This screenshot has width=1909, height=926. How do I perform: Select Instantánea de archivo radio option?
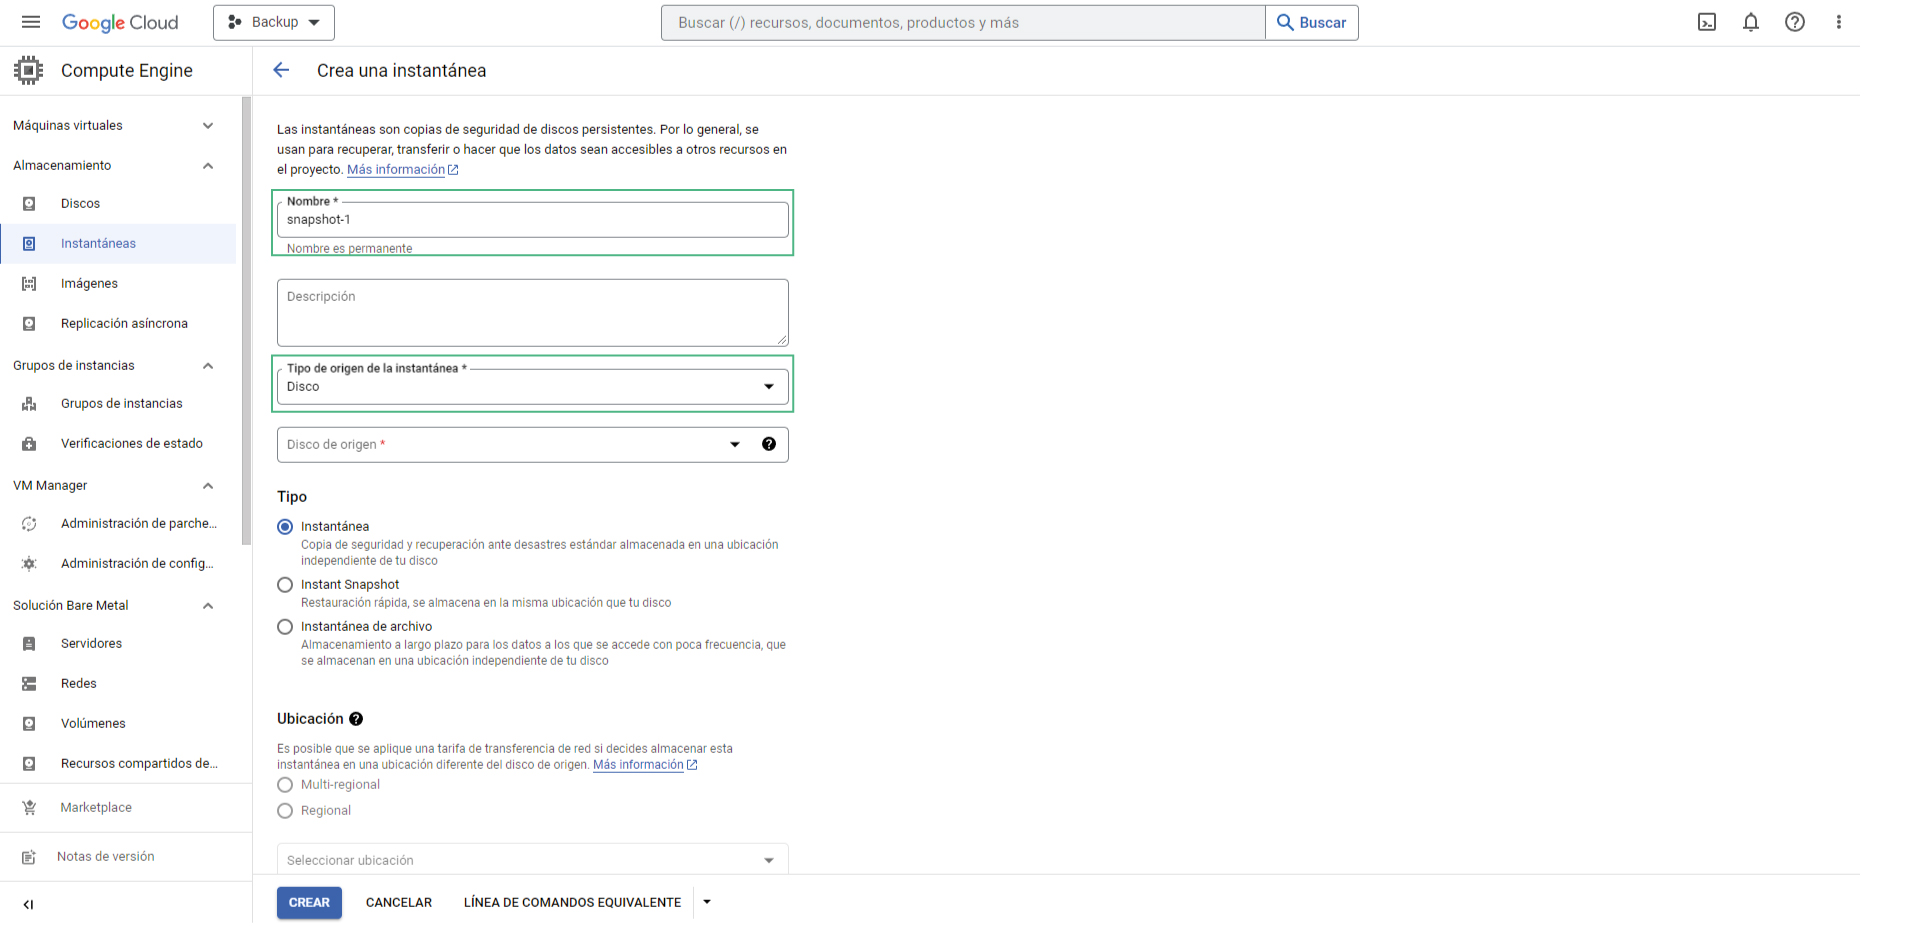pyautogui.click(x=285, y=627)
